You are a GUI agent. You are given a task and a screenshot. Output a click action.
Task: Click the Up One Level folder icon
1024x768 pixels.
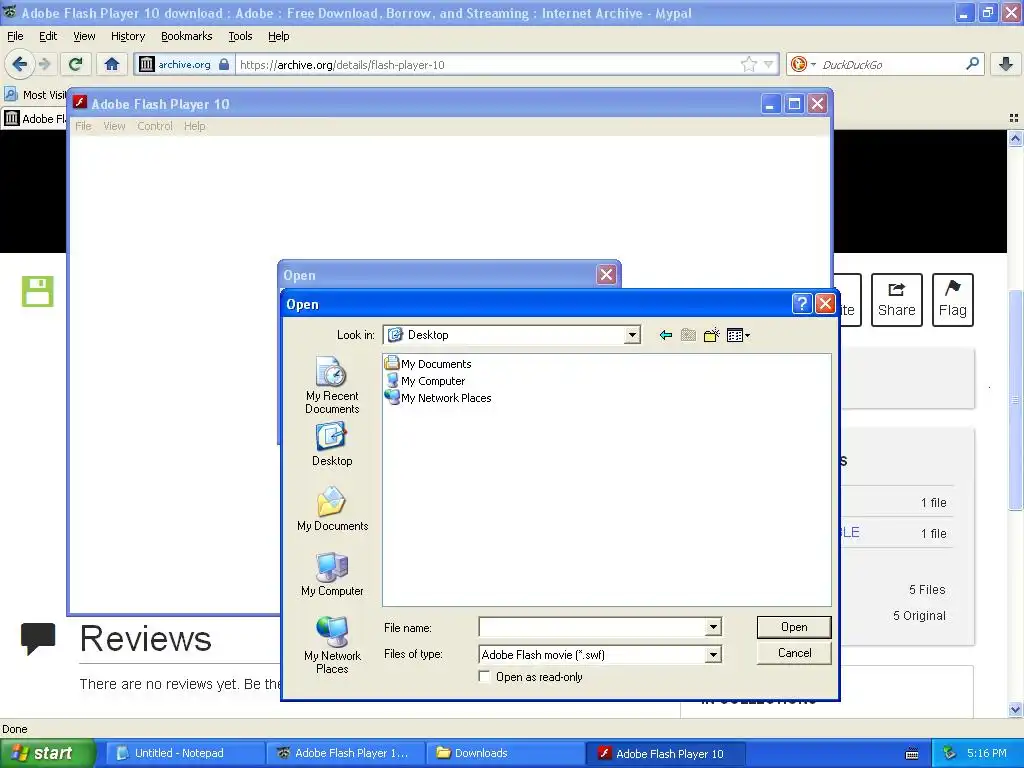tap(688, 335)
